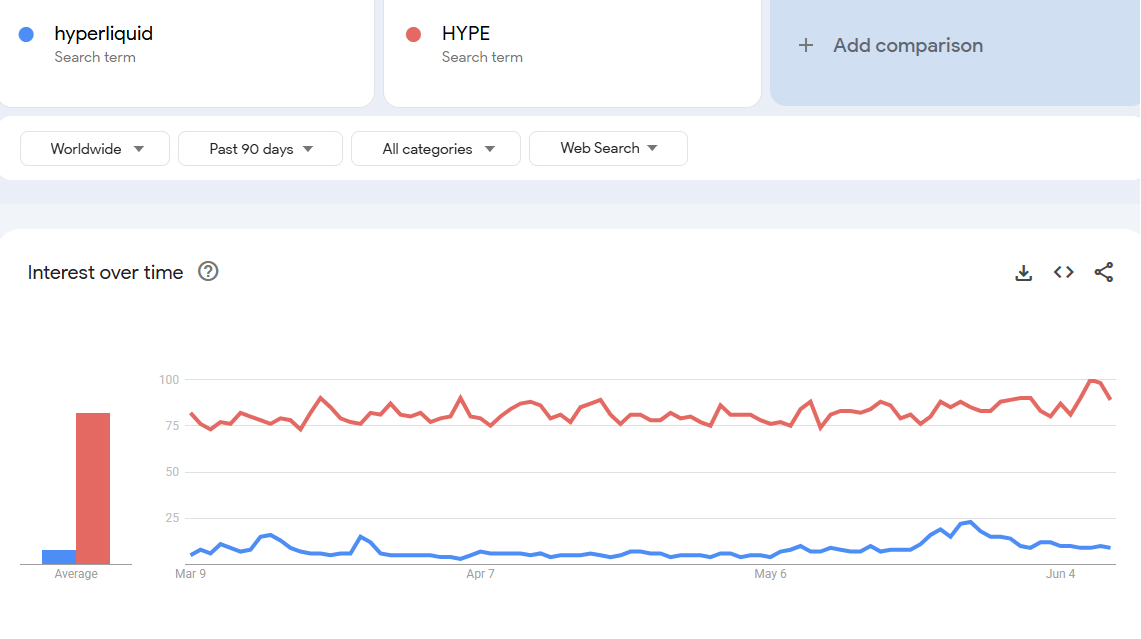The width and height of the screenshot is (1141, 639).
Task: Click the blue hyperliquid average bar
Action: point(59,557)
